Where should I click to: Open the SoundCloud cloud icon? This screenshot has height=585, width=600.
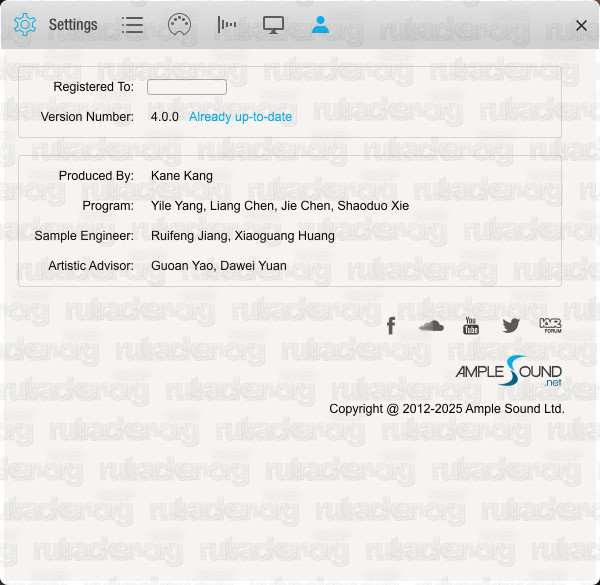click(431, 326)
